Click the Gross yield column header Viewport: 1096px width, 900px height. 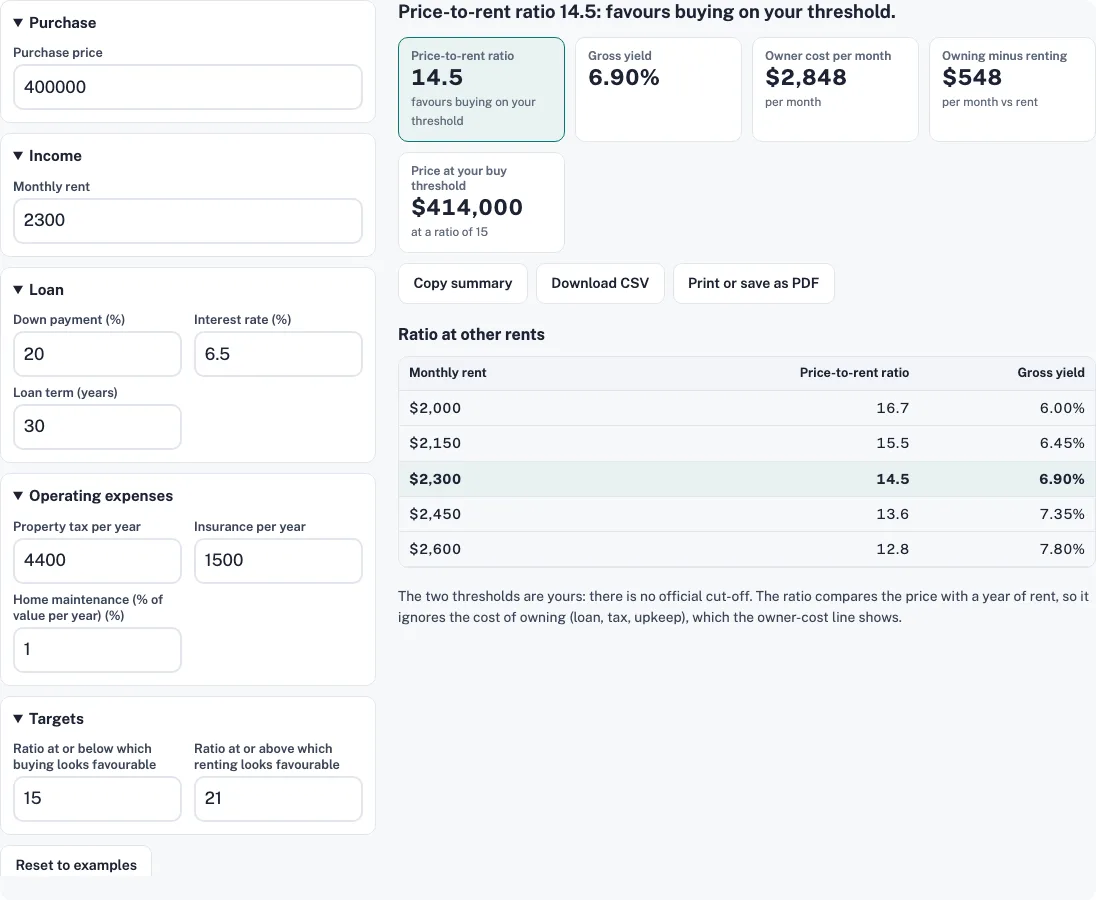(1051, 372)
